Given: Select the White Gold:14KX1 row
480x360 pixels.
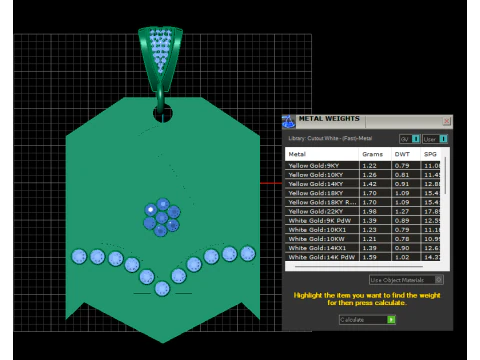Looking at the screenshot, I should tap(363, 248).
